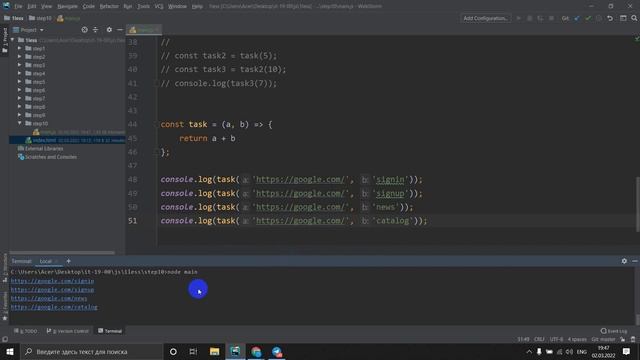Viewport: 640px width, 360px height.
Task: Hide the Project panel with the minus icon
Action: click(x=120, y=30)
